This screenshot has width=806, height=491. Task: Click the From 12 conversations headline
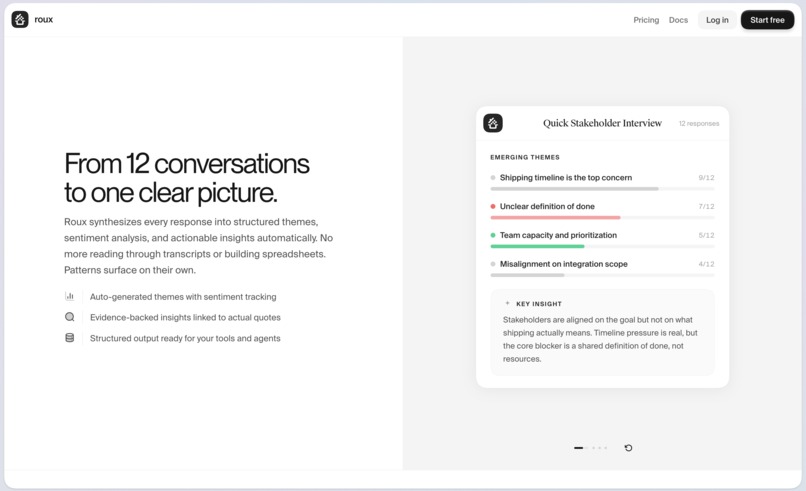[x=187, y=178]
